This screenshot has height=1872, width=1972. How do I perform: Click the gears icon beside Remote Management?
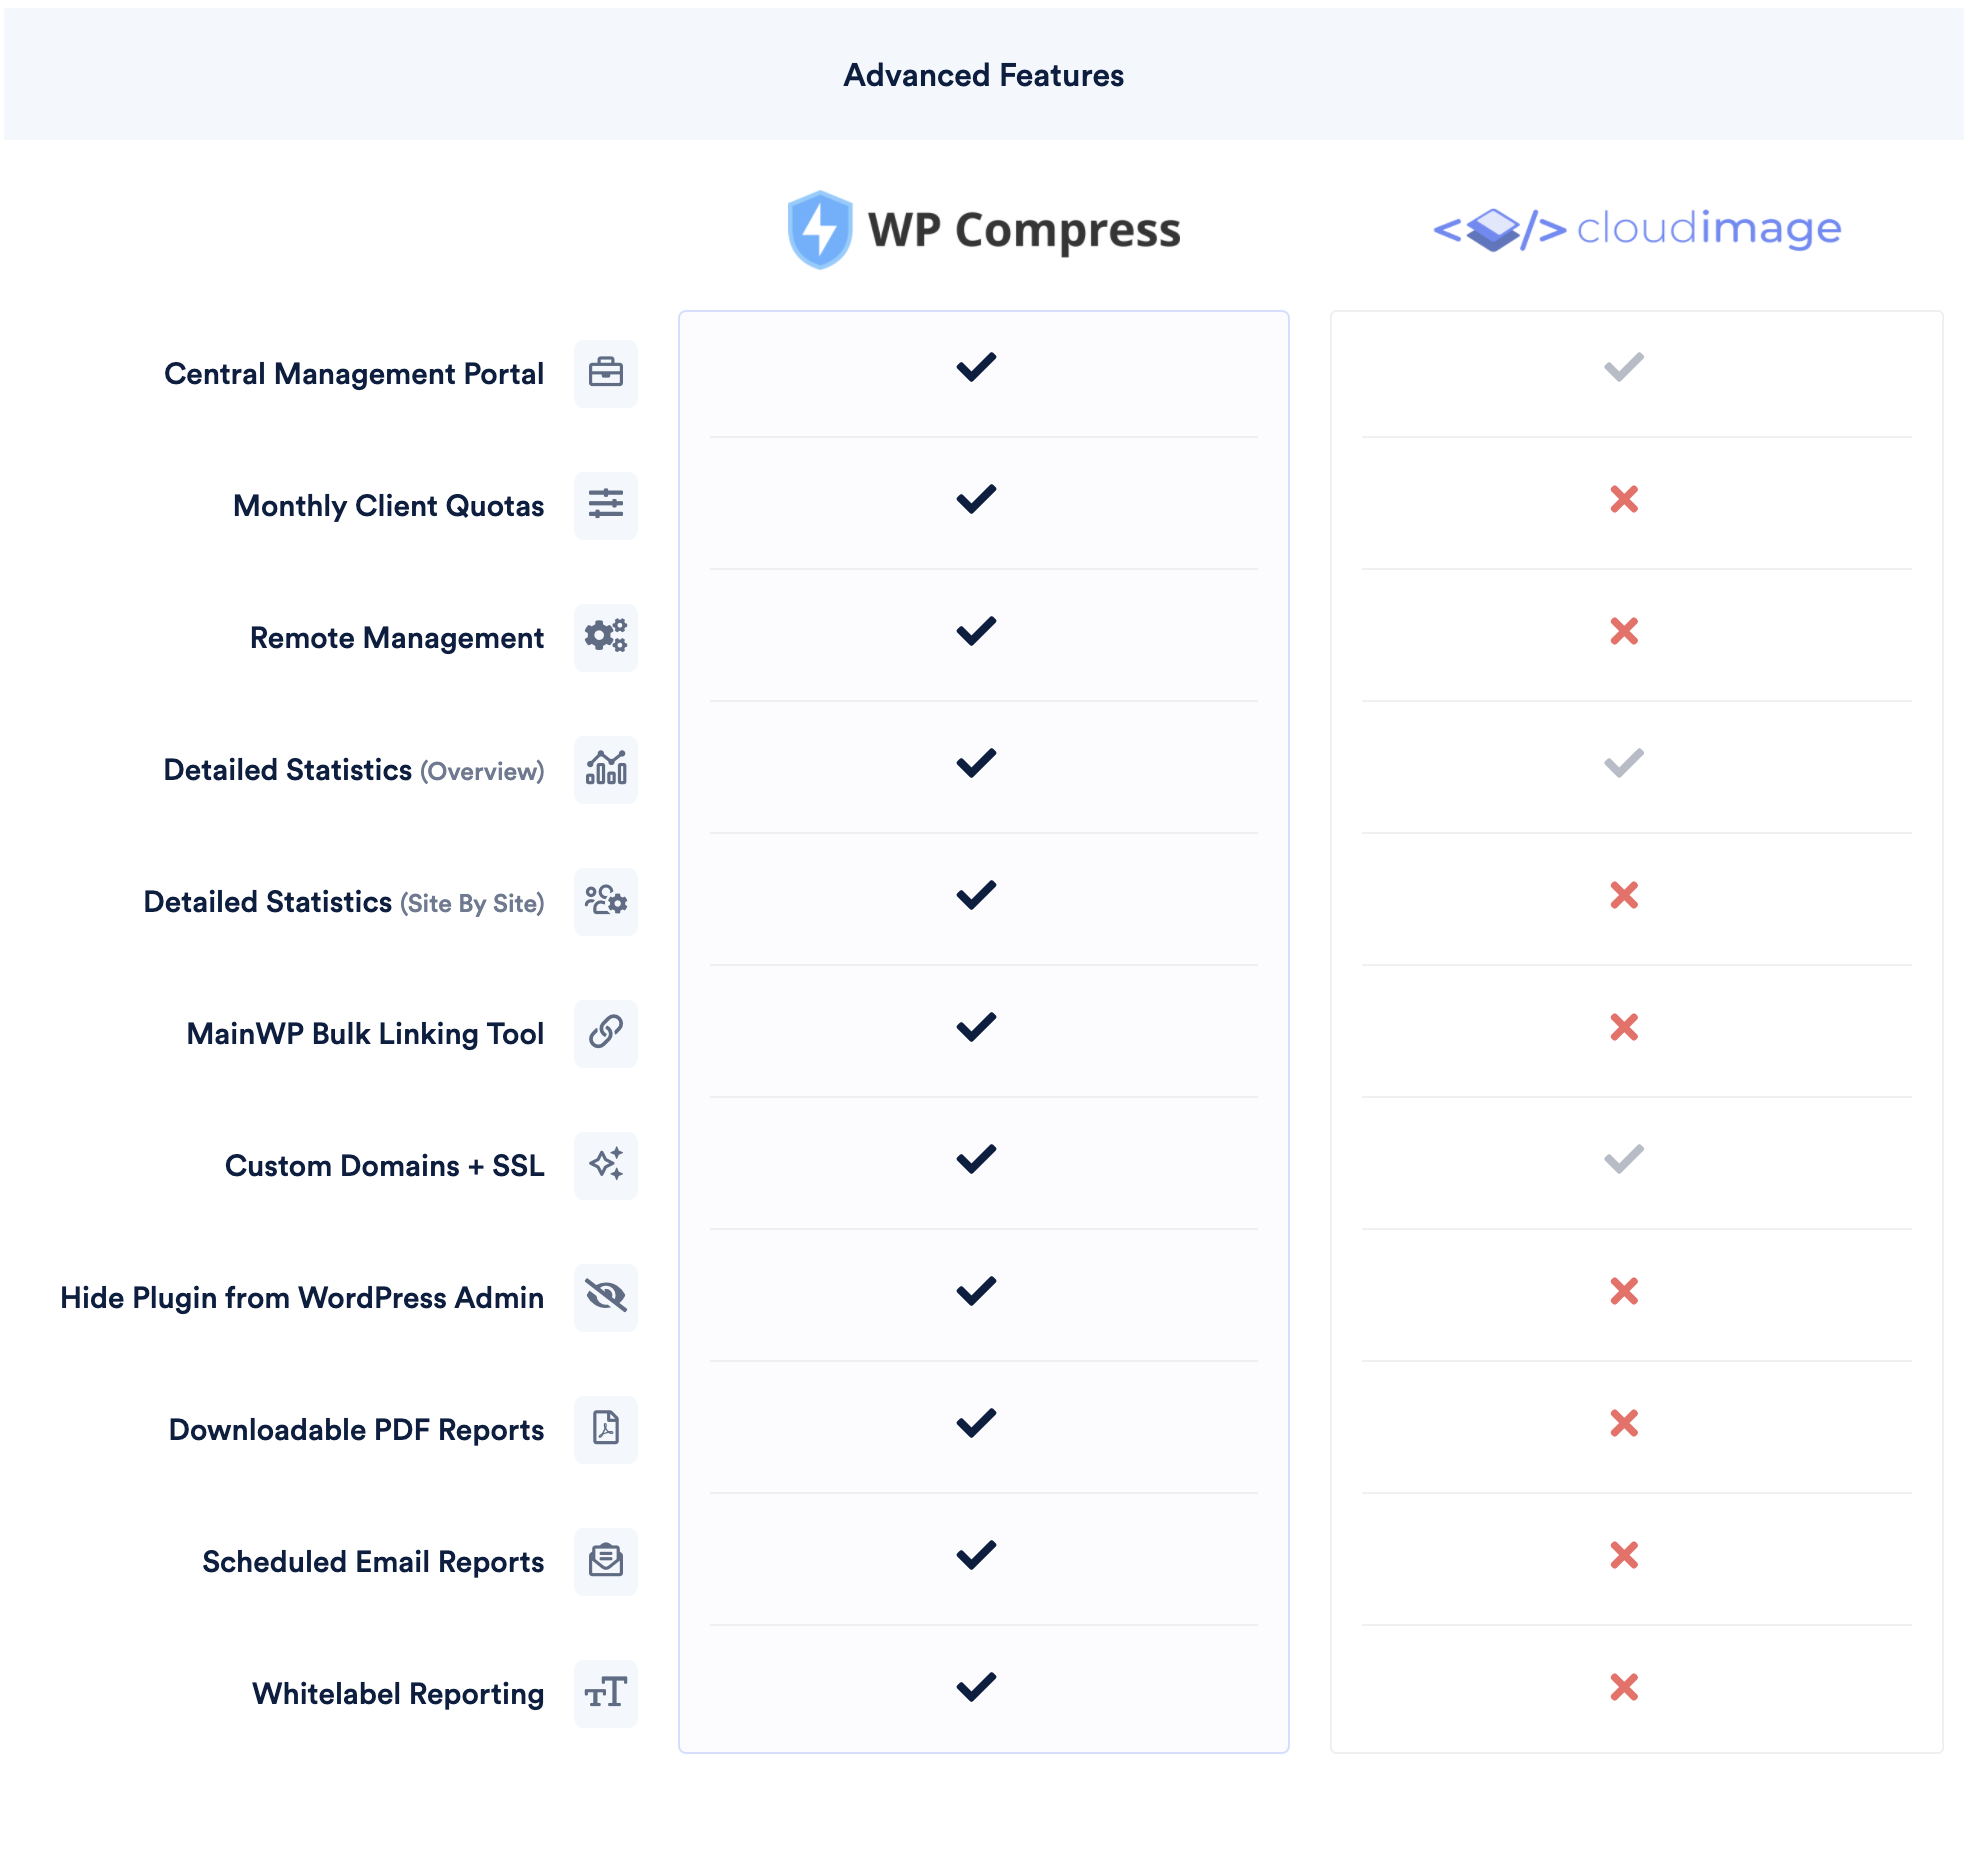coord(605,637)
